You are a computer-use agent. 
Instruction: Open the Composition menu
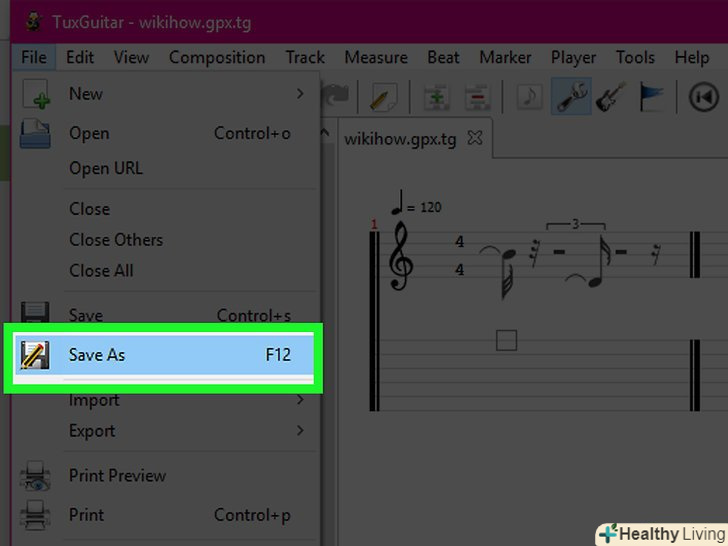click(x=217, y=58)
